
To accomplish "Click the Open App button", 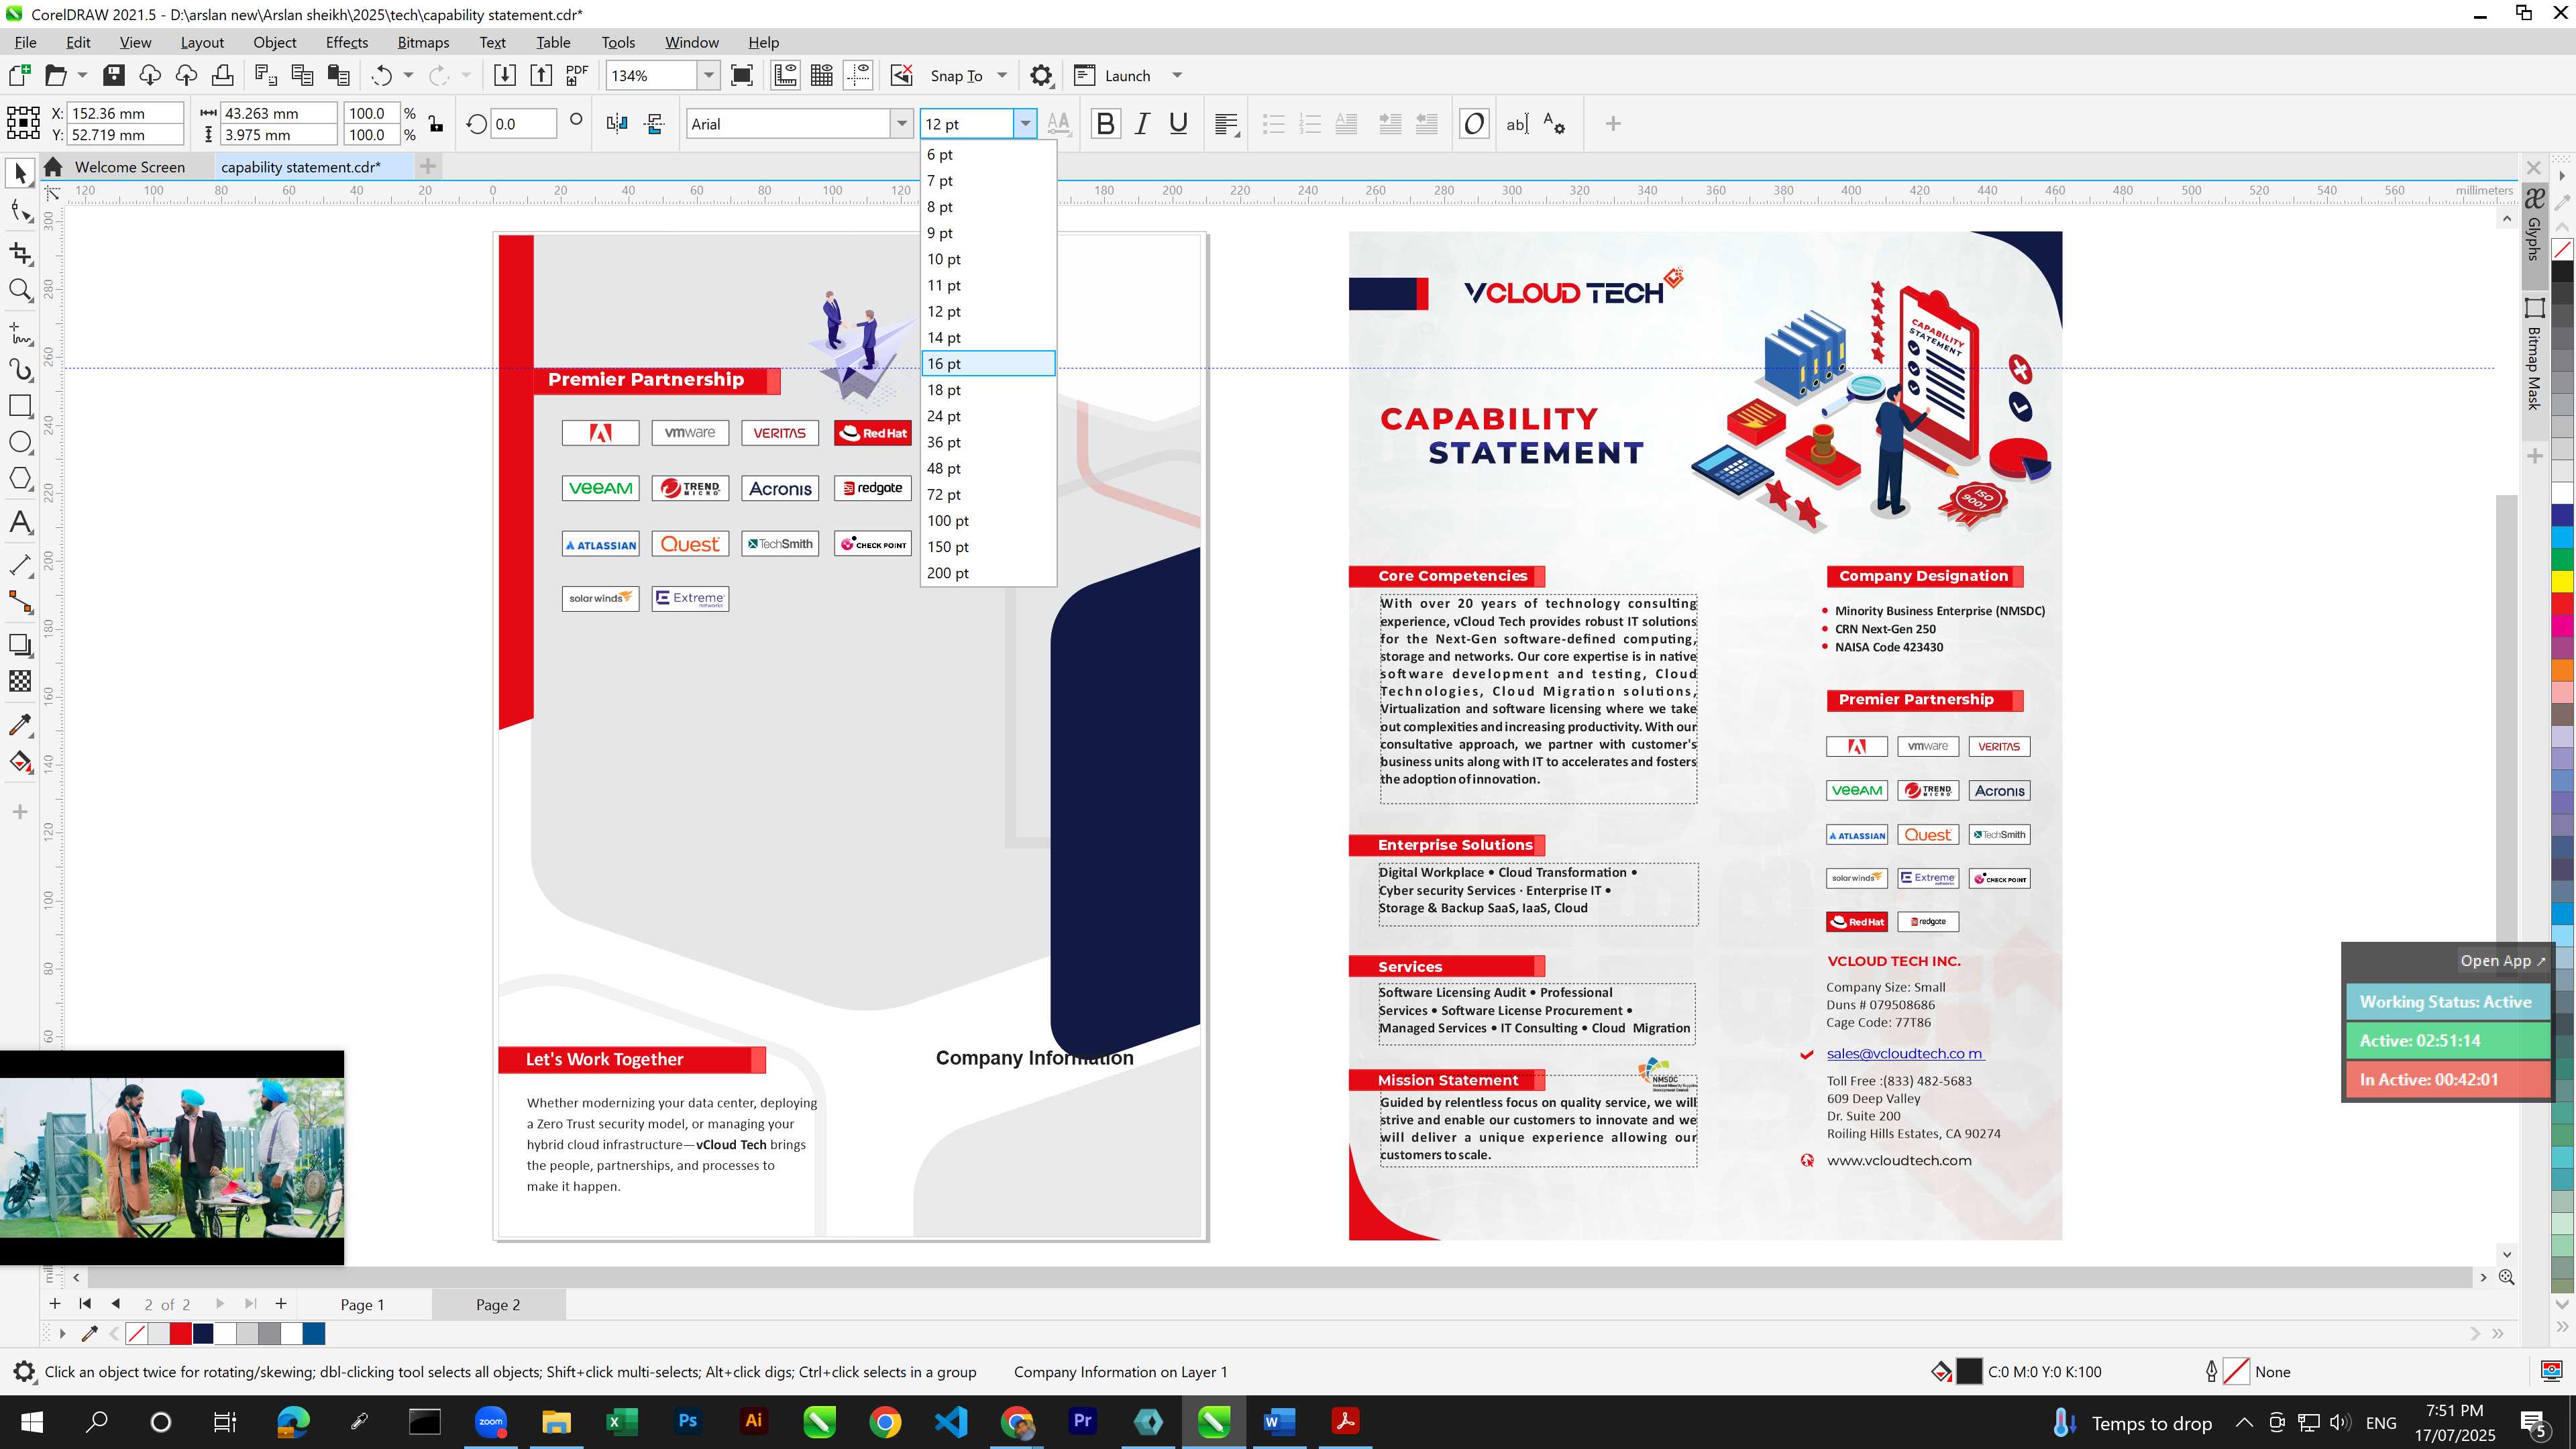I will click(x=2502, y=961).
